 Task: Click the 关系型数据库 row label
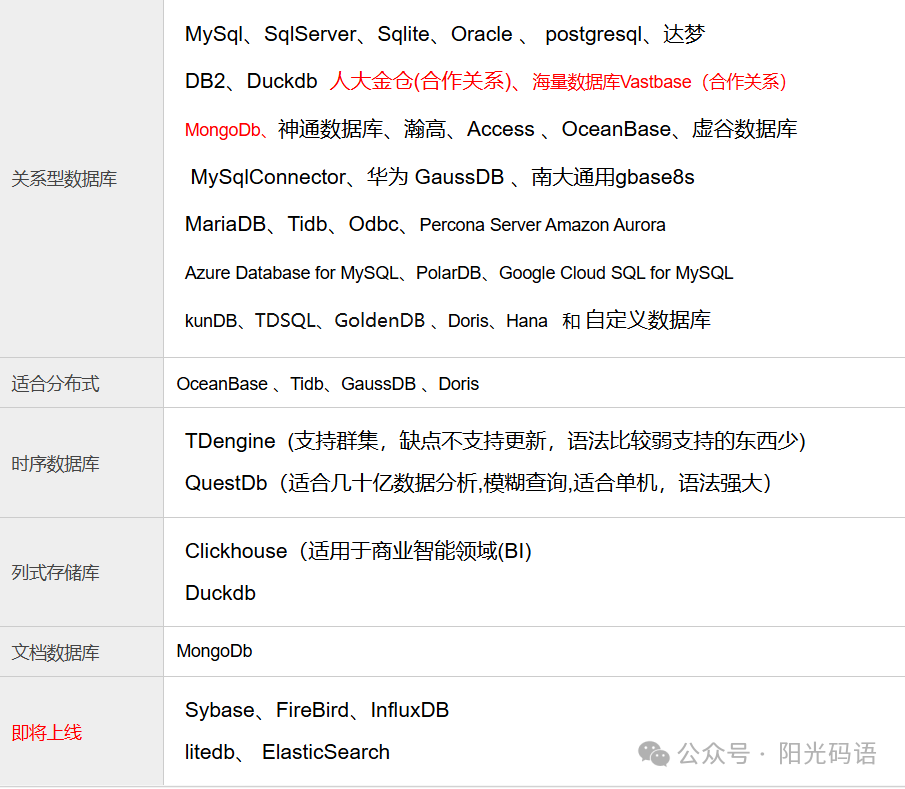coord(64,179)
